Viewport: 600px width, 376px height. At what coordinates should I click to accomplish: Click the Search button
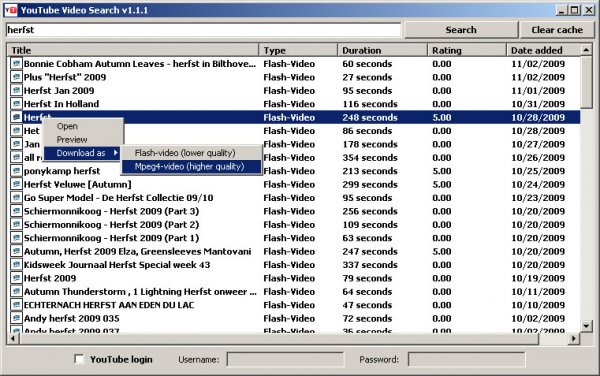click(x=461, y=30)
